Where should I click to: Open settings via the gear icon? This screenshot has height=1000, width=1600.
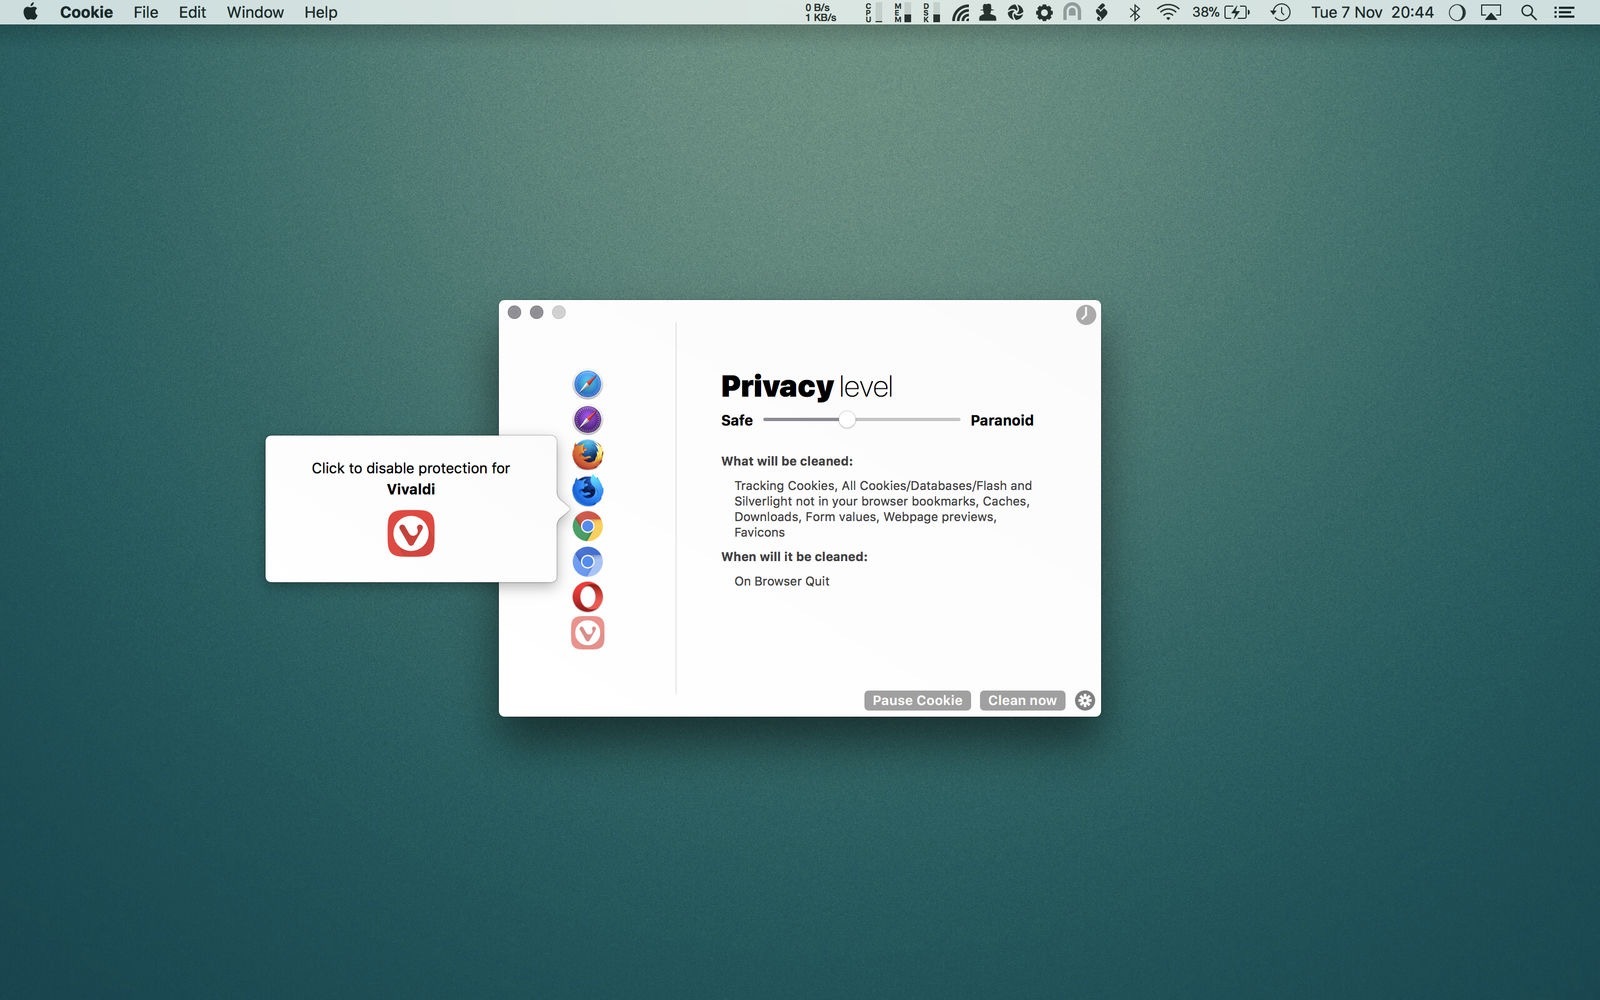[1085, 700]
